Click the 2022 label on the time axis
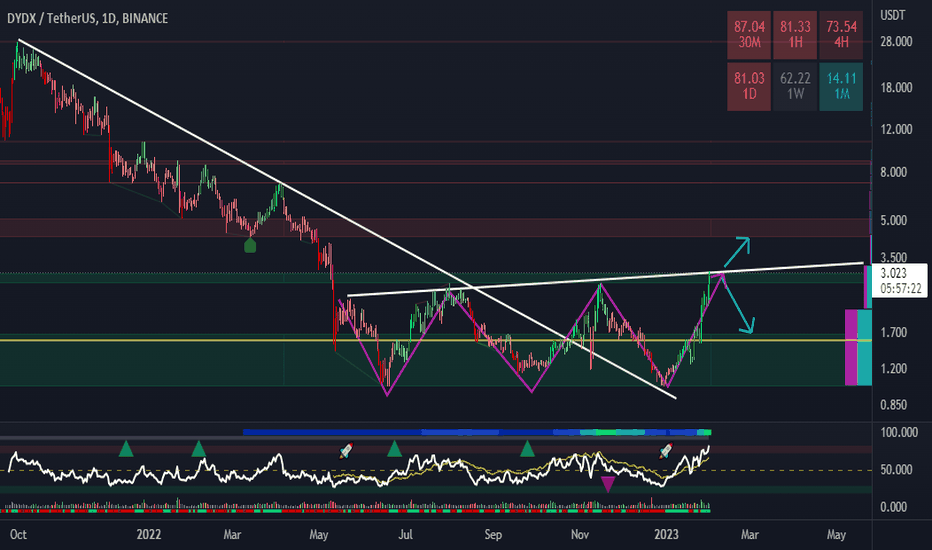 click(149, 535)
